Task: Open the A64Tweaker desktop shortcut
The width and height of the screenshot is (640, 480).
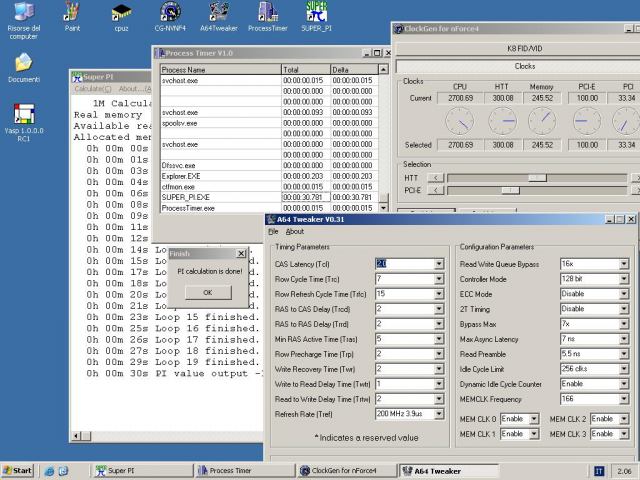Action: pyautogui.click(x=219, y=17)
